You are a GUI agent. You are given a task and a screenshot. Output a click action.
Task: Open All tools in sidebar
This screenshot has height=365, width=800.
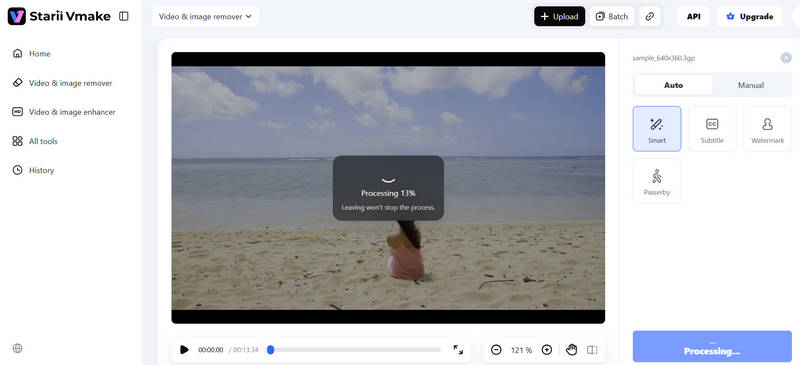[35, 141]
